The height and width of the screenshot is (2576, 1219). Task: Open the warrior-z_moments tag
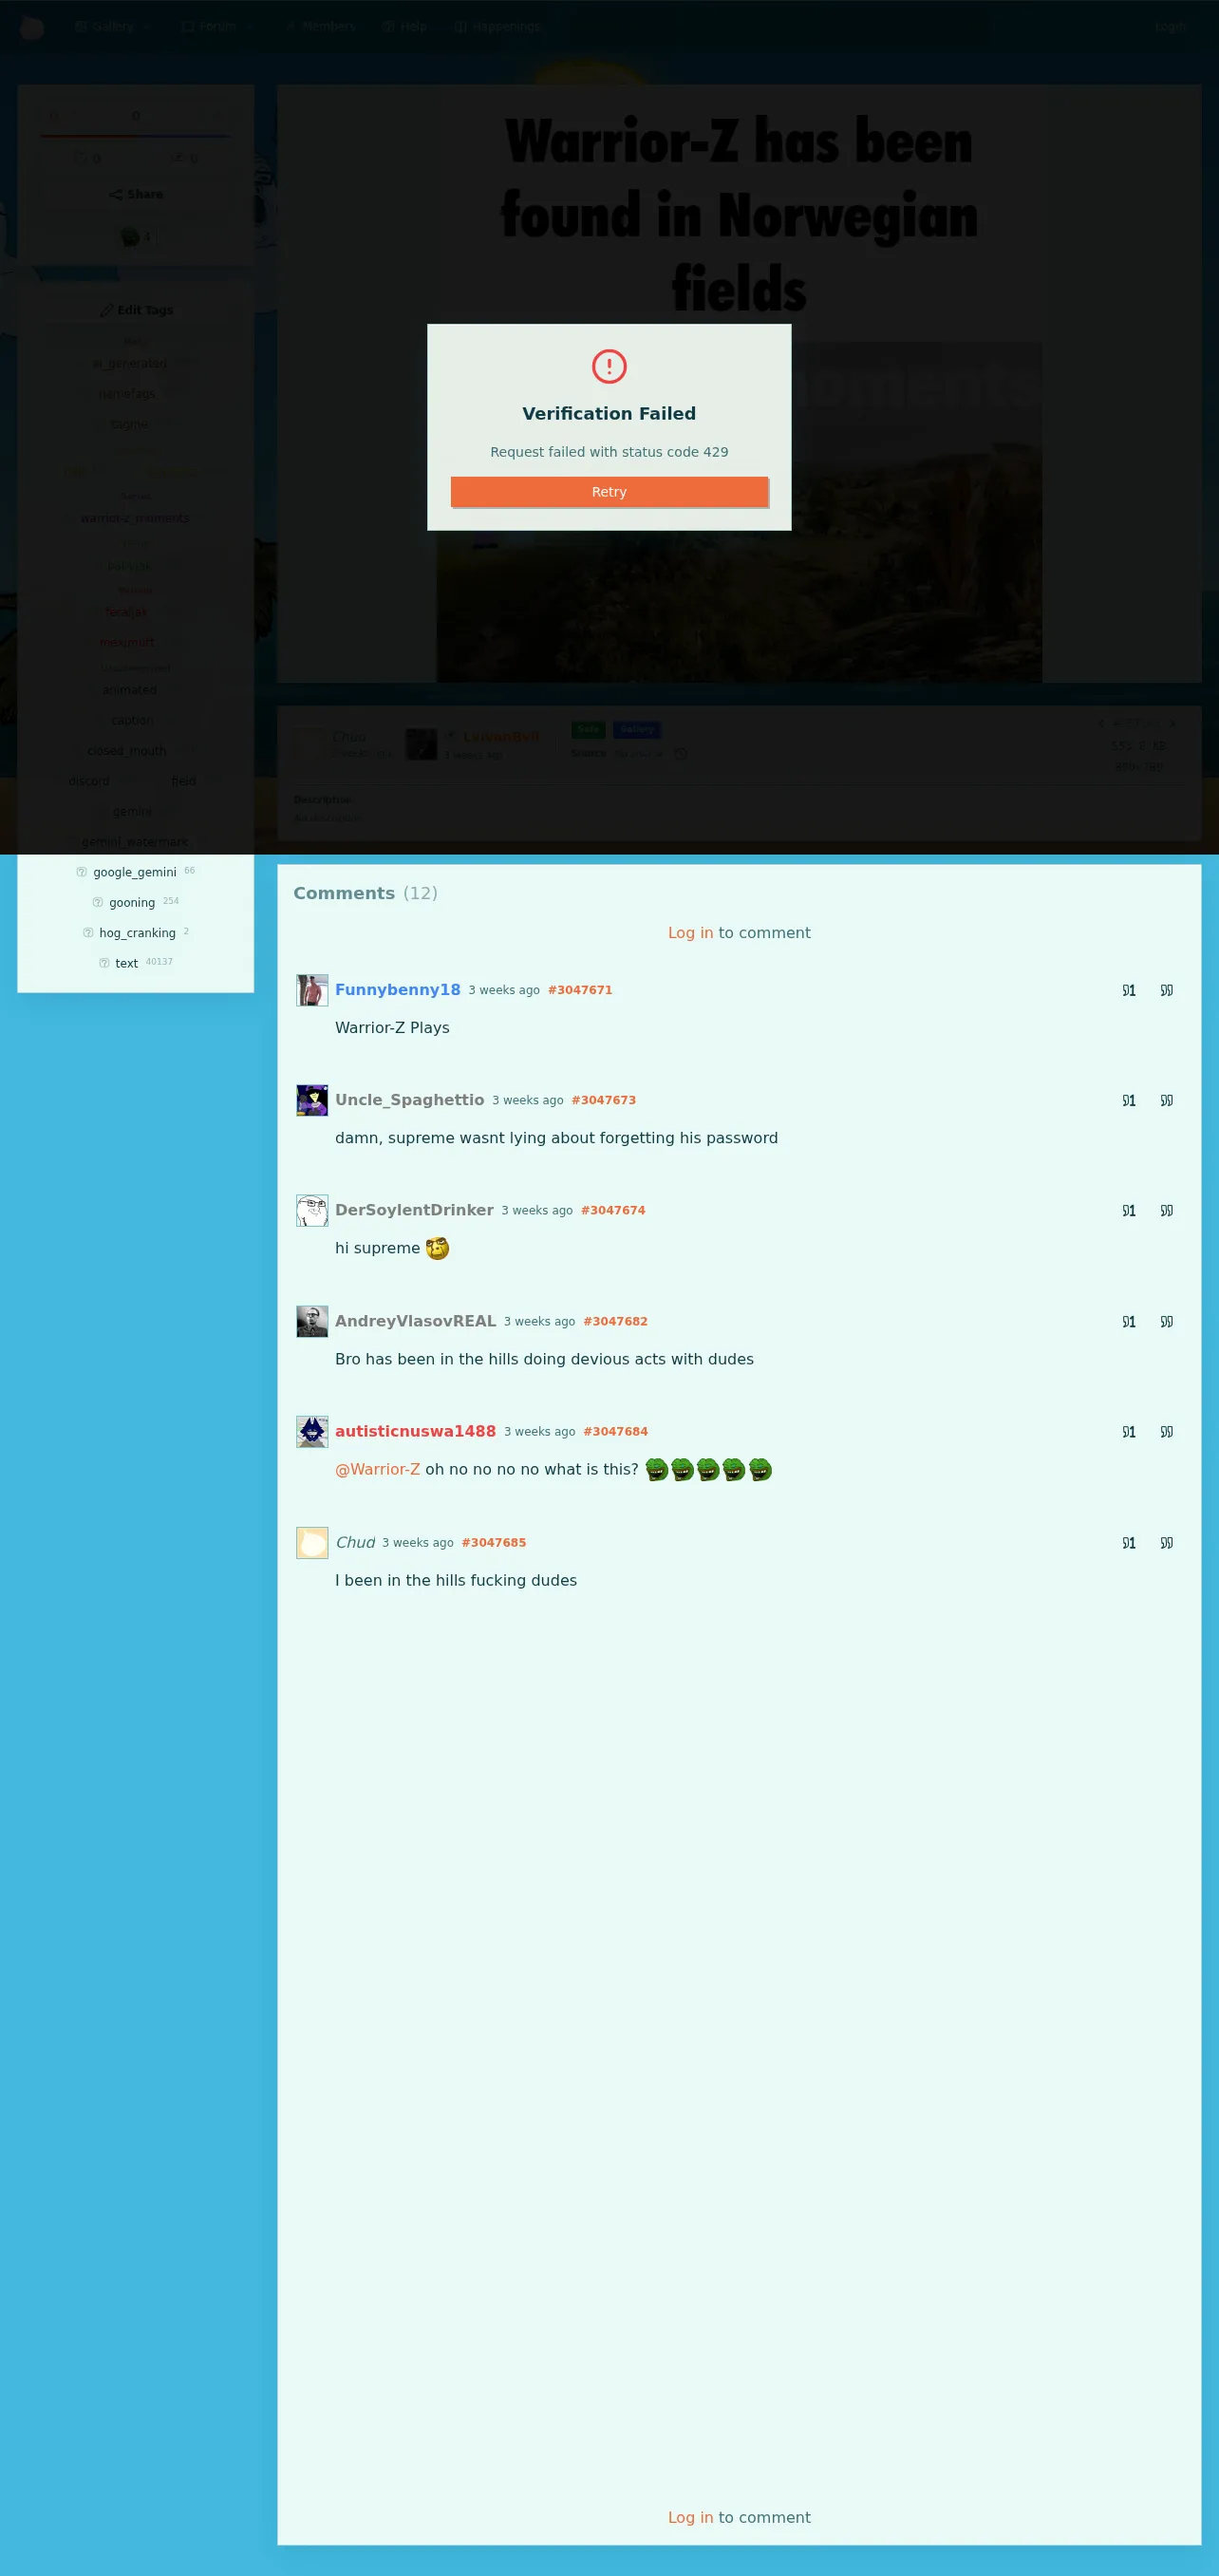pyautogui.click(x=135, y=518)
